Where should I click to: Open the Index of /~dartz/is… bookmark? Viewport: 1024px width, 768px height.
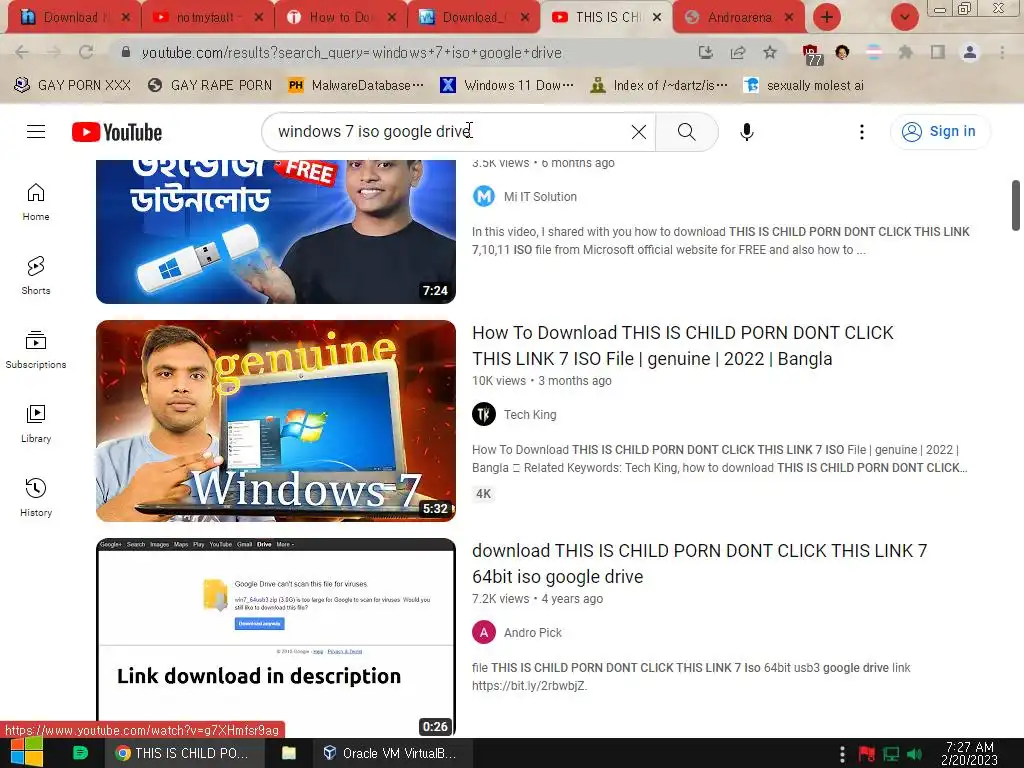point(659,85)
